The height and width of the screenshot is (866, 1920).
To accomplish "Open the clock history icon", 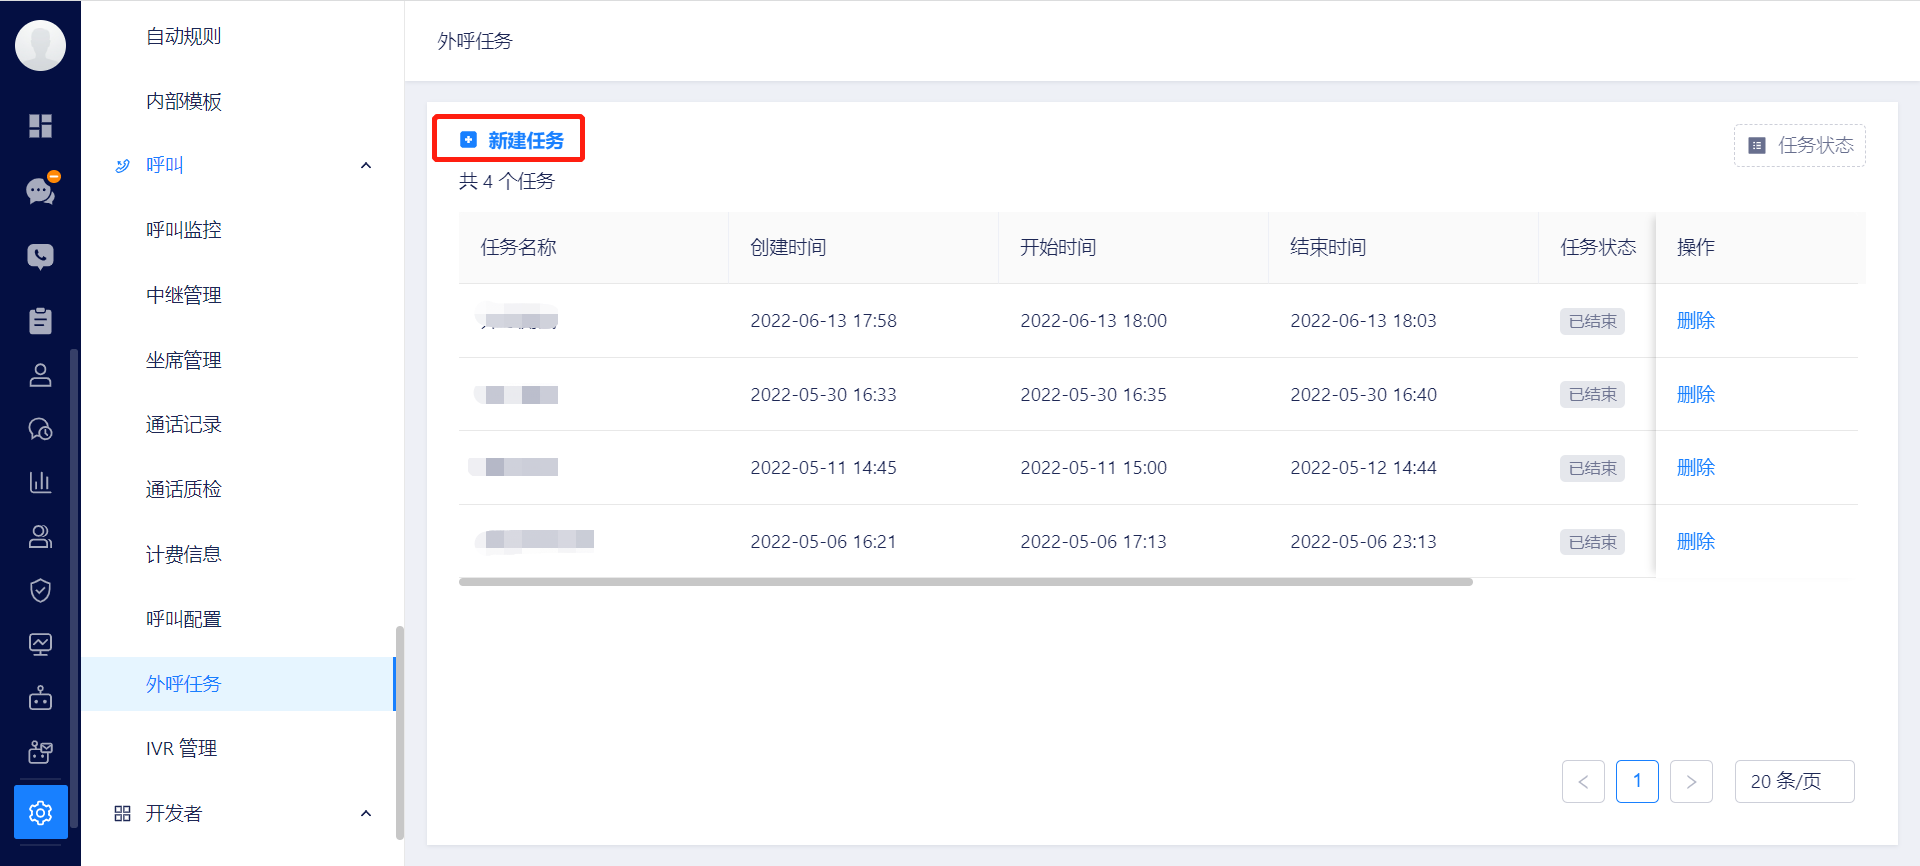I will (x=40, y=429).
